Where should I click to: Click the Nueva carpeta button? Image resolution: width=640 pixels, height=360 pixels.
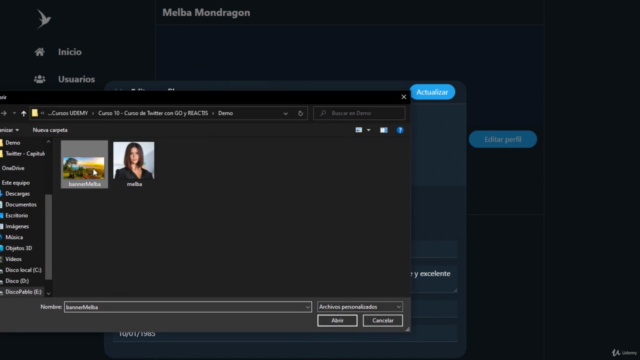50,130
